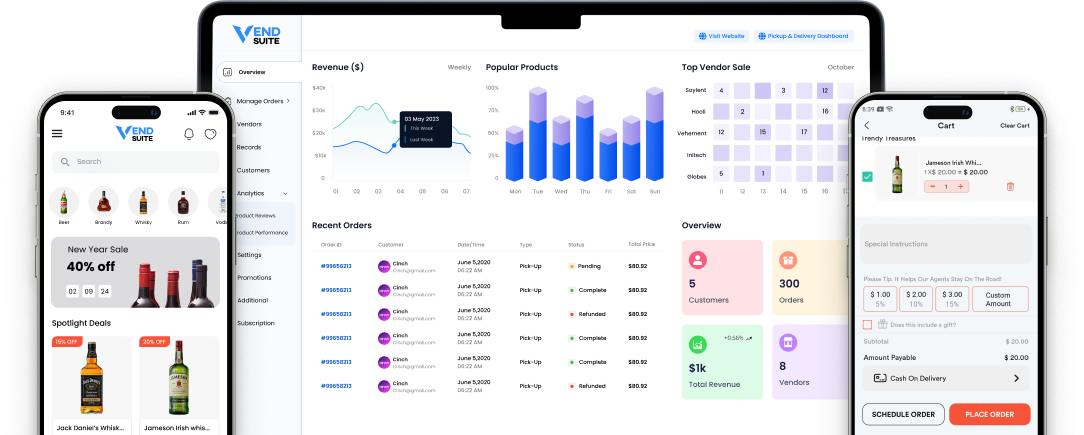Tap the notification bell icon
This screenshot has height=435, width=1084.
[x=189, y=134]
